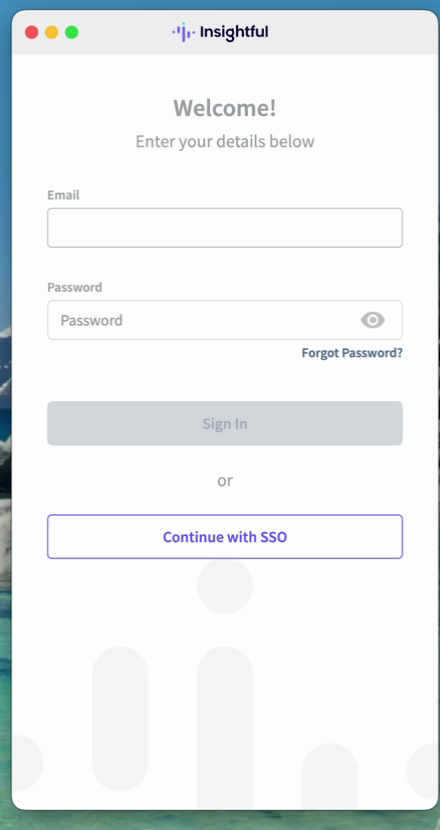Screen dimensions: 440x830
Task: Click the 'Enter your details below' subtitle
Action: [225, 142]
